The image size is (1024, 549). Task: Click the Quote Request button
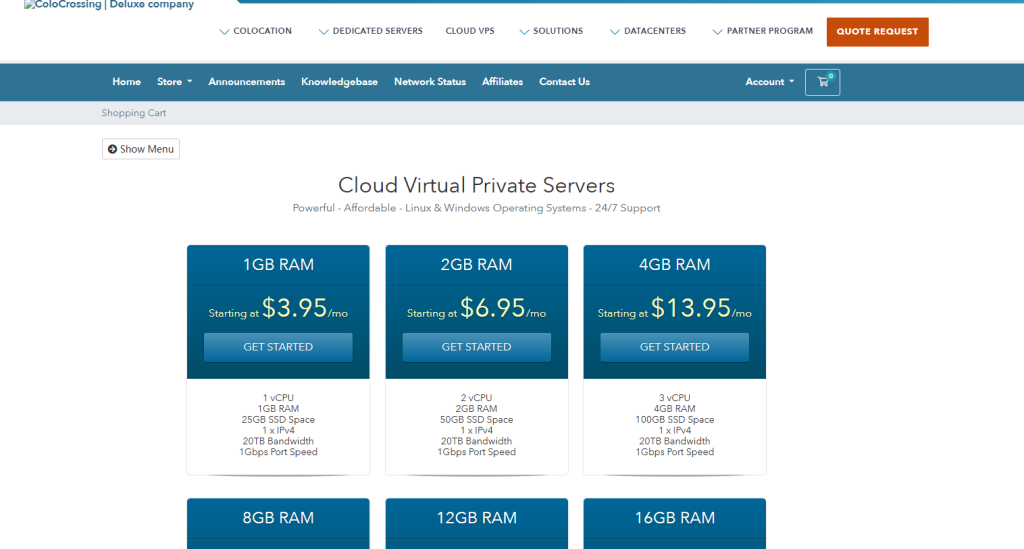tap(877, 32)
